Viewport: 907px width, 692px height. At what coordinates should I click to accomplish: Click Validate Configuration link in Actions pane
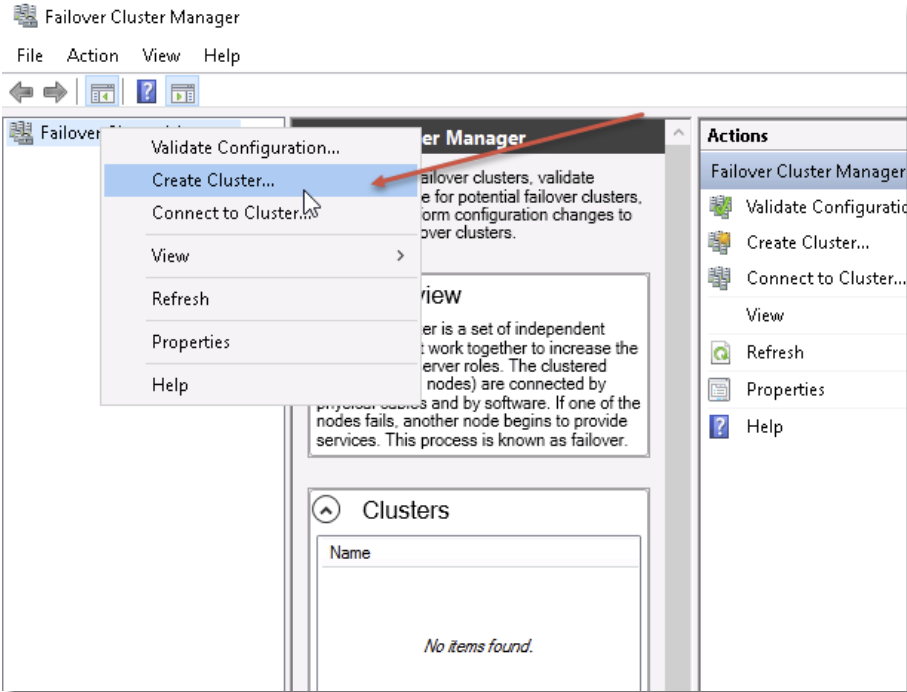(825, 207)
